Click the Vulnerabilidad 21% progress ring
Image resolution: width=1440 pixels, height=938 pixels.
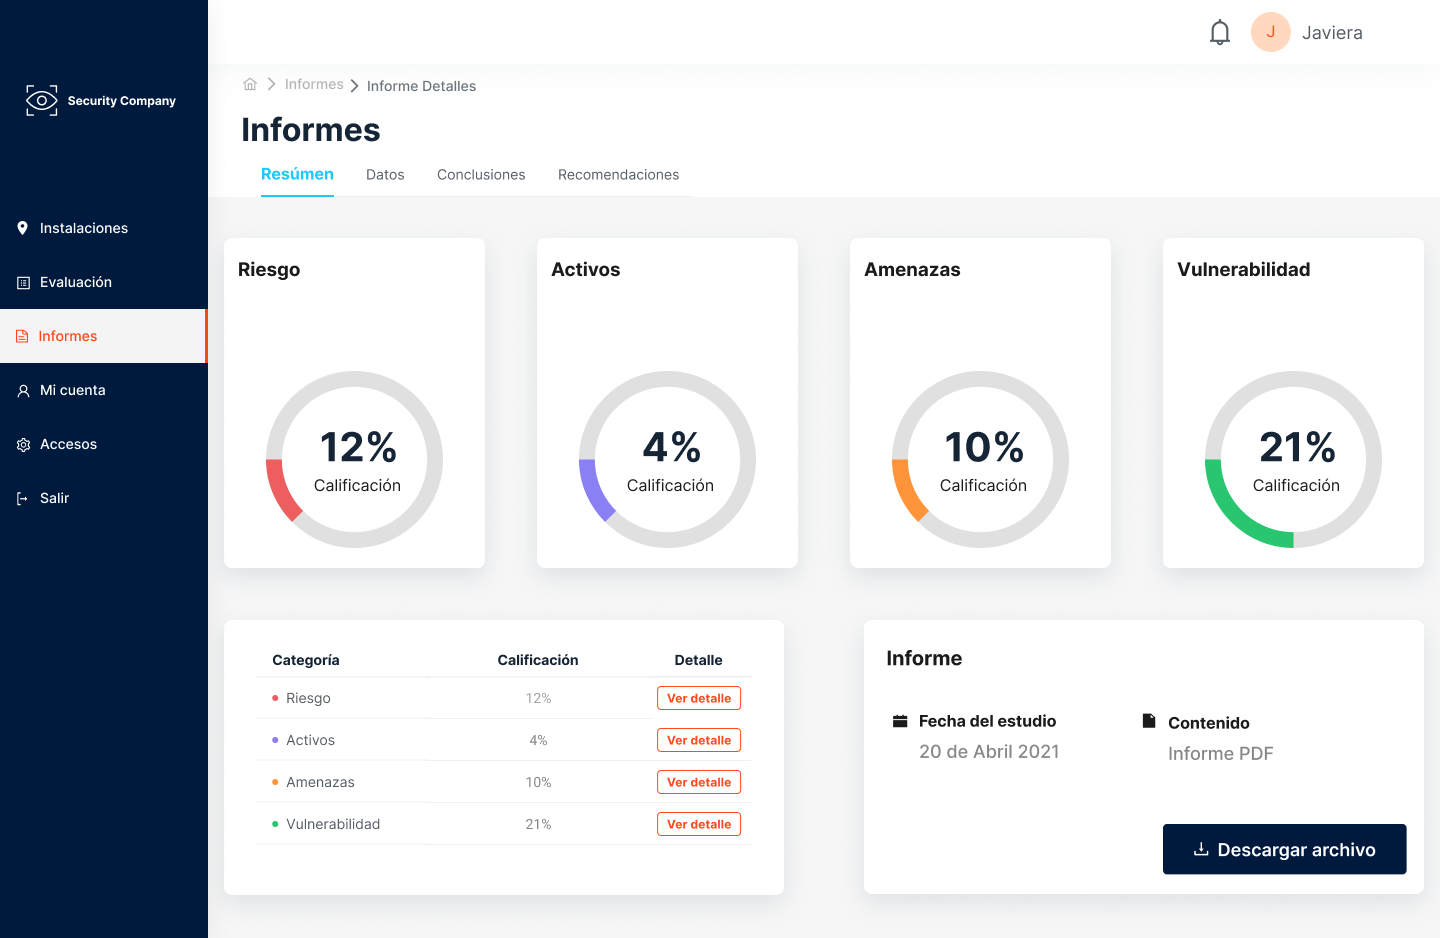(x=1293, y=459)
